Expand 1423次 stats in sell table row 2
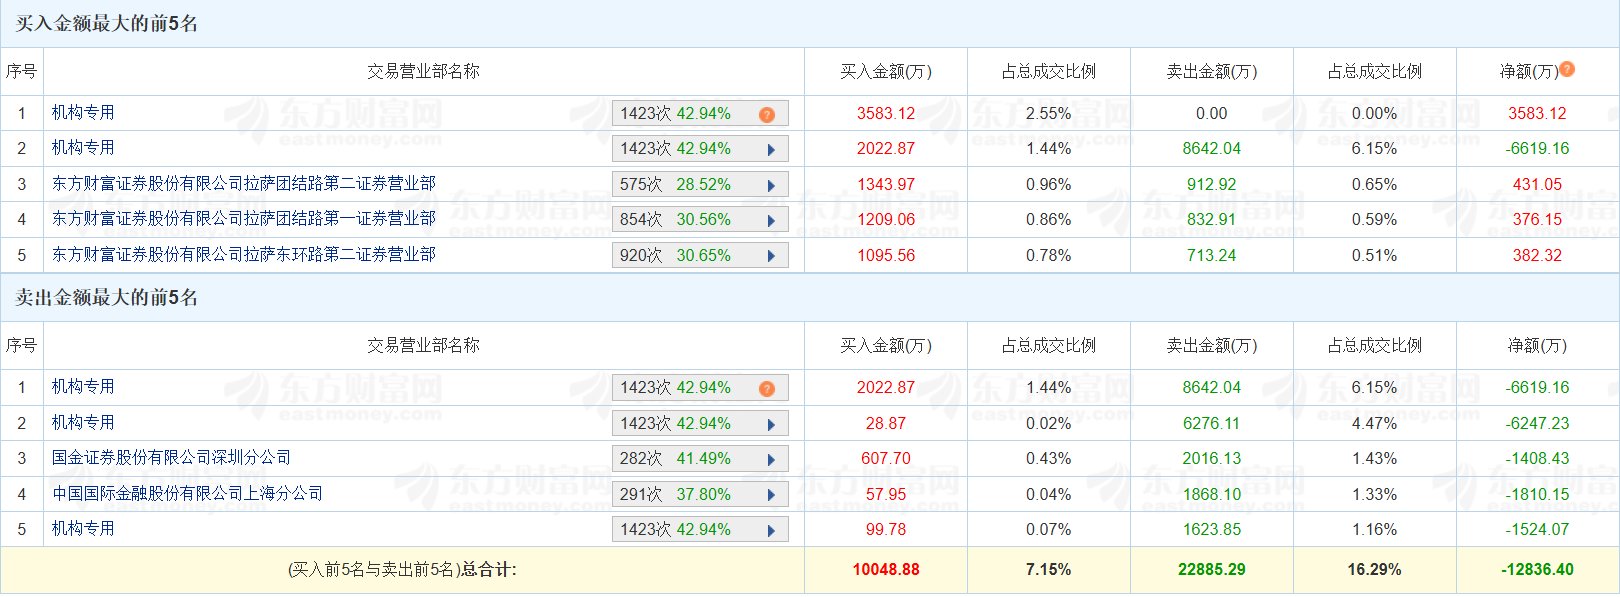Image resolution: width=1620 pixels, height=597 pixels. click(x=771, y=424)
